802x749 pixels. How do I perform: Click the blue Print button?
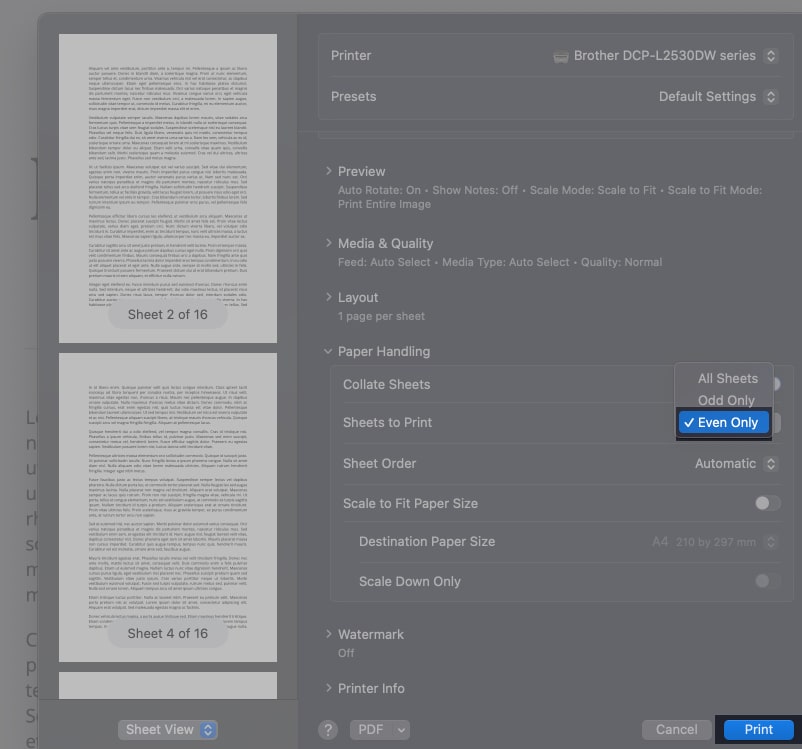(759, 730)
